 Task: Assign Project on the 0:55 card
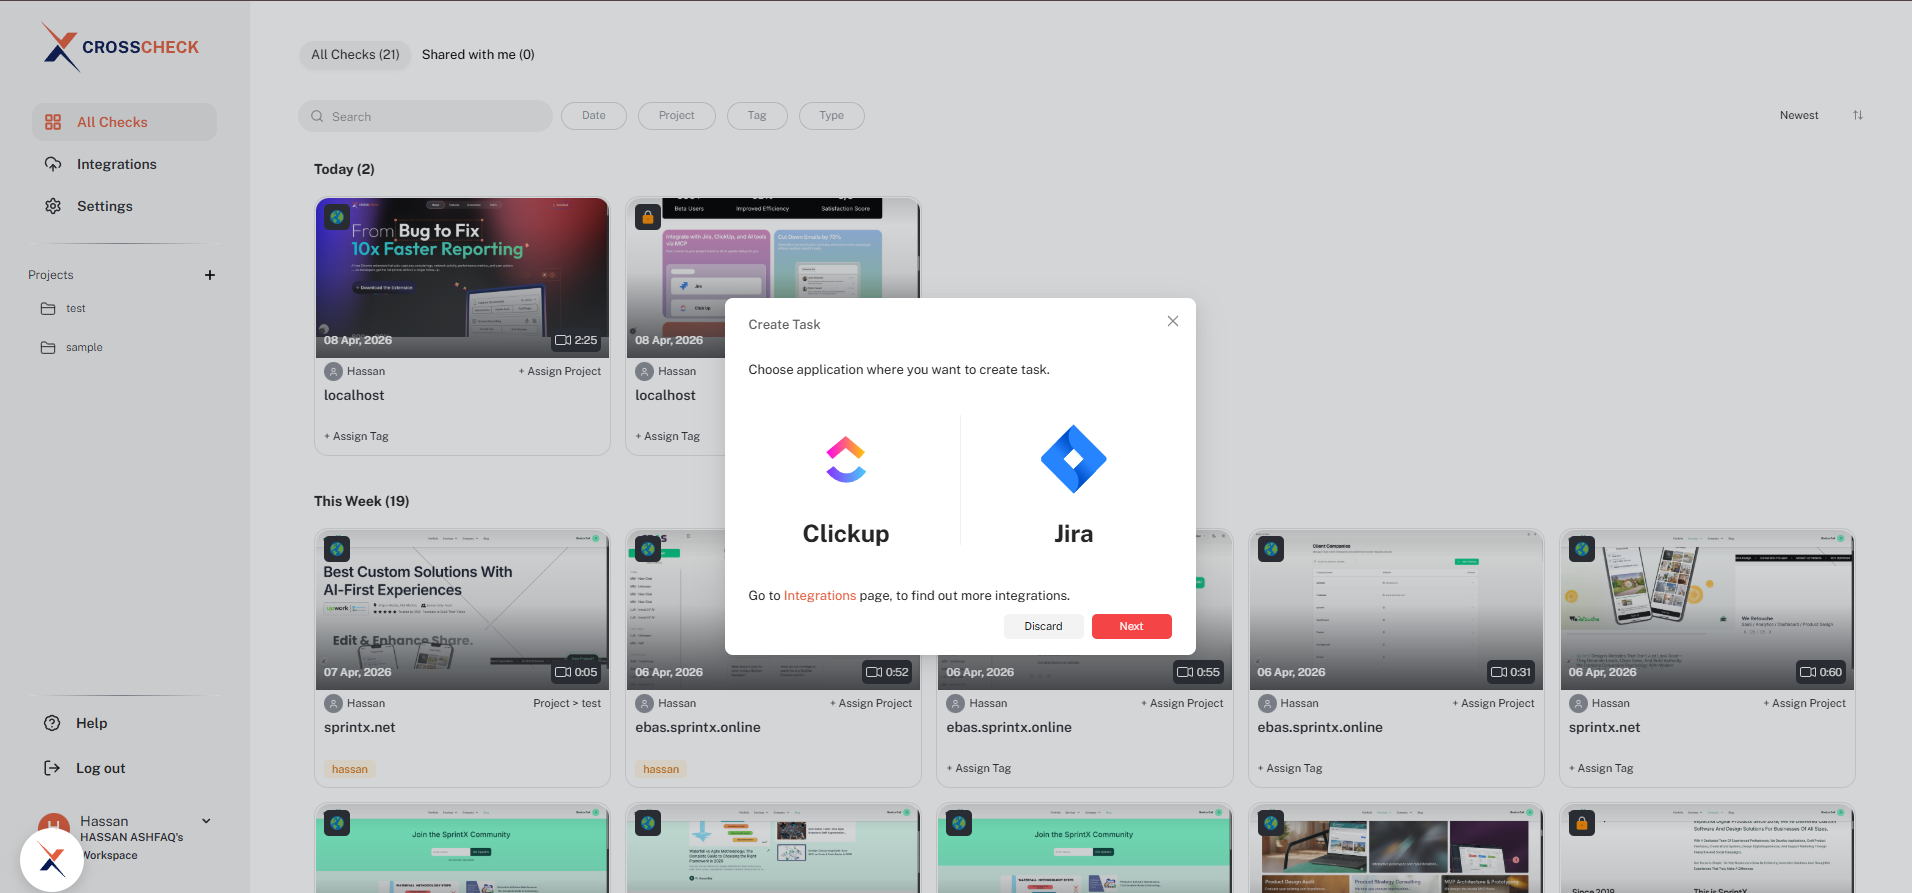coord(1182,703)
